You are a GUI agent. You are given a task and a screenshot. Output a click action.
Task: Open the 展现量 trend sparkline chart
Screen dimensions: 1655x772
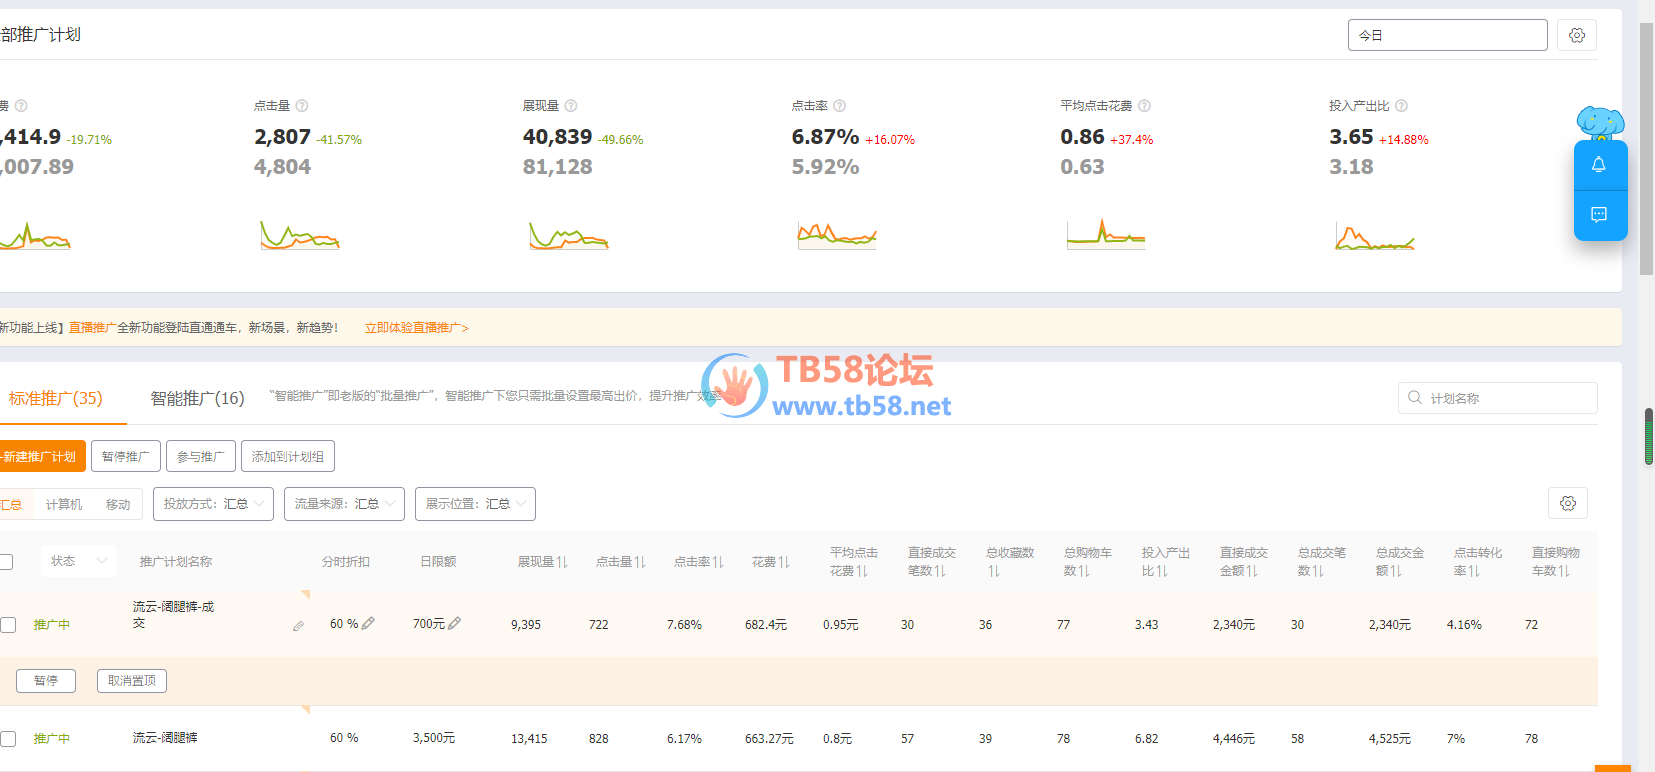pos(569,235)
